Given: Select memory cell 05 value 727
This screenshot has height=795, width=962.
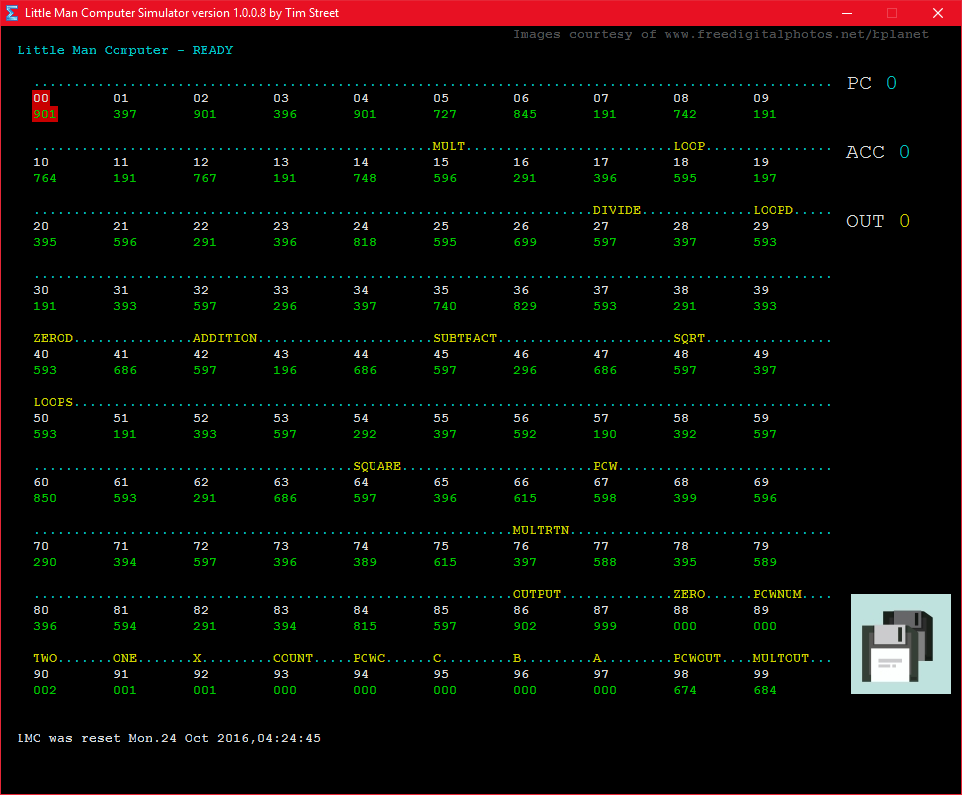Looking at the screenshot, I should (x=445, y=114).
